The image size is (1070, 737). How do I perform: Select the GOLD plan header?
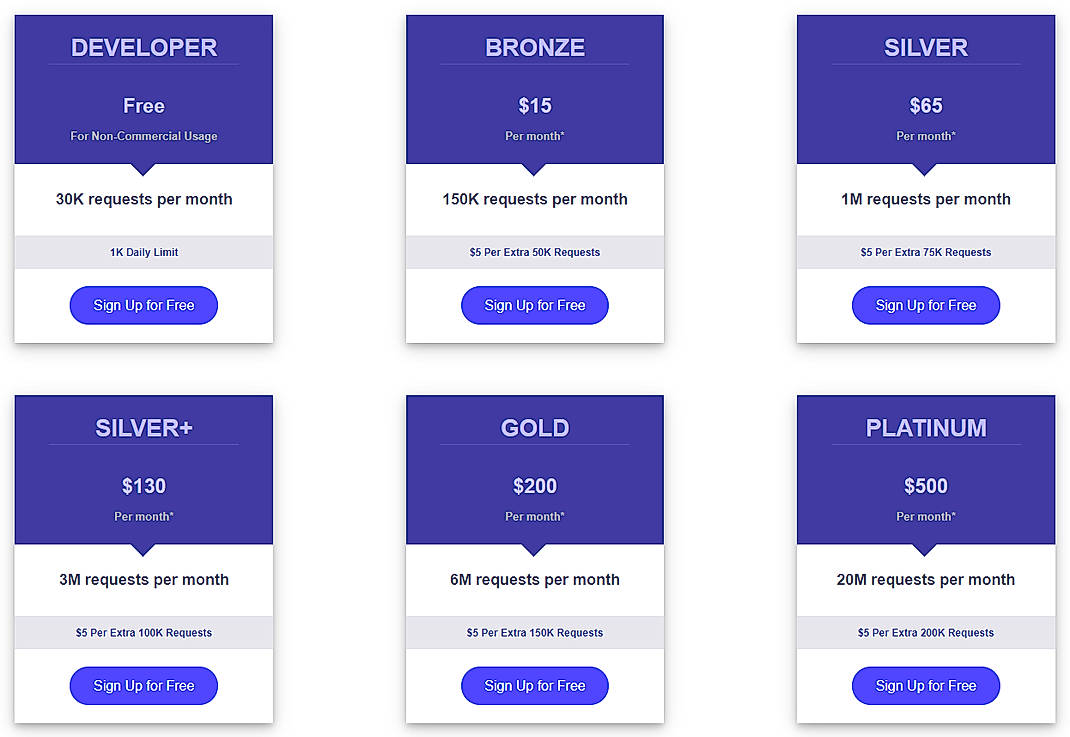(534, 428)
